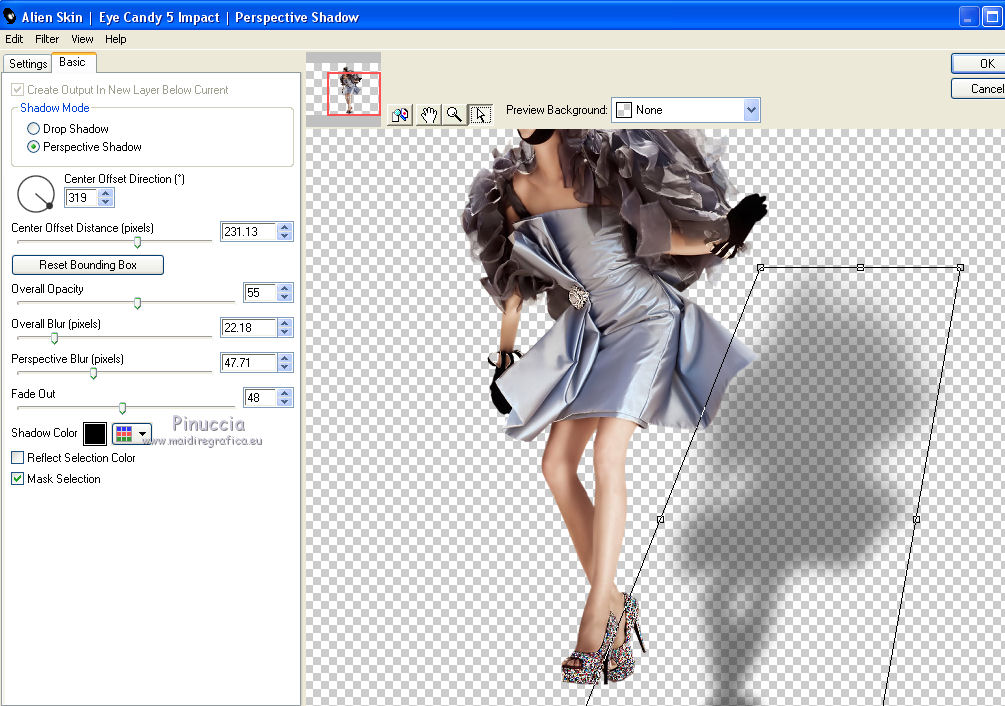The width and height of the screenshot is (1005, 706).
Task: Select Drop Shadow mode
Action: pos(33,129)
